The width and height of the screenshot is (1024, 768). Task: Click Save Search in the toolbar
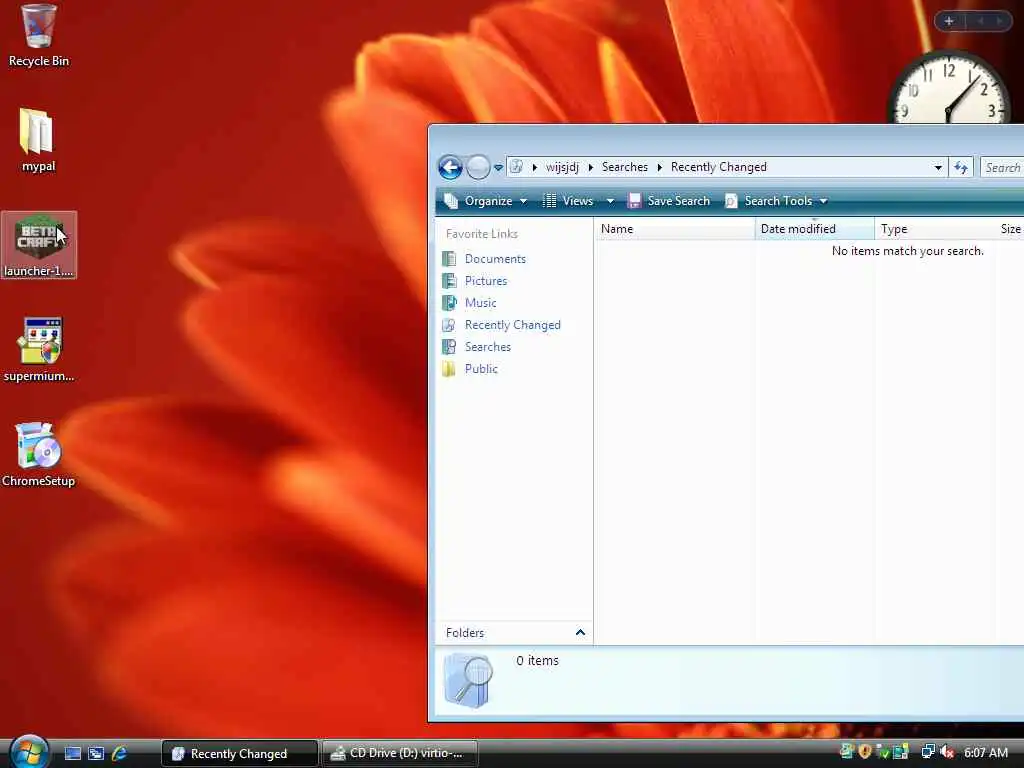click(x=668, y=201)
